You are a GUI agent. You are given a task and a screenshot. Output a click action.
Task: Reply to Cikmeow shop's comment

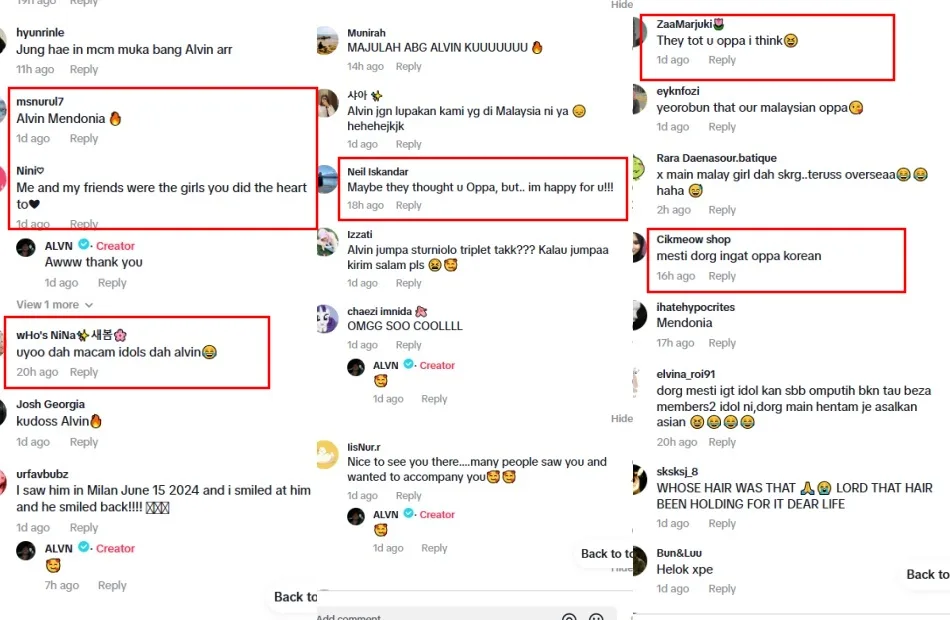tap(722, 276)
